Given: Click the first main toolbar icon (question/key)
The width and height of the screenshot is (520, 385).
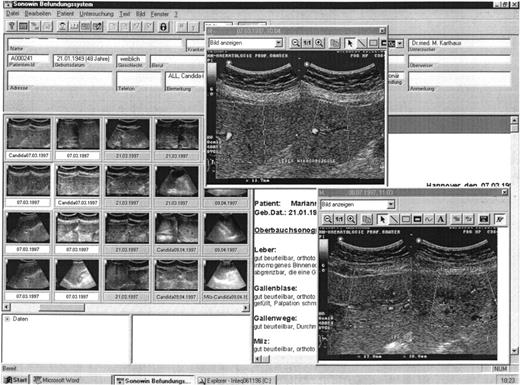Looking at the screenshot, I should pos(12,26).
